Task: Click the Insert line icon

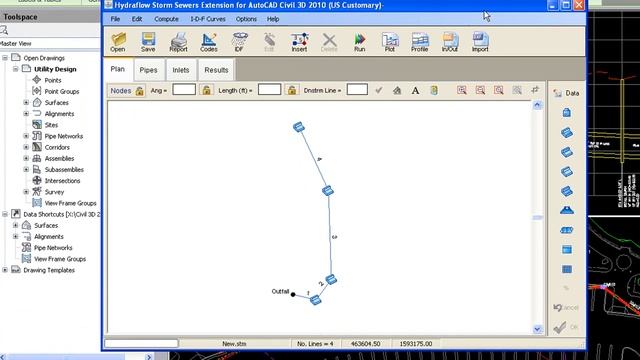Action: [299, 42]
